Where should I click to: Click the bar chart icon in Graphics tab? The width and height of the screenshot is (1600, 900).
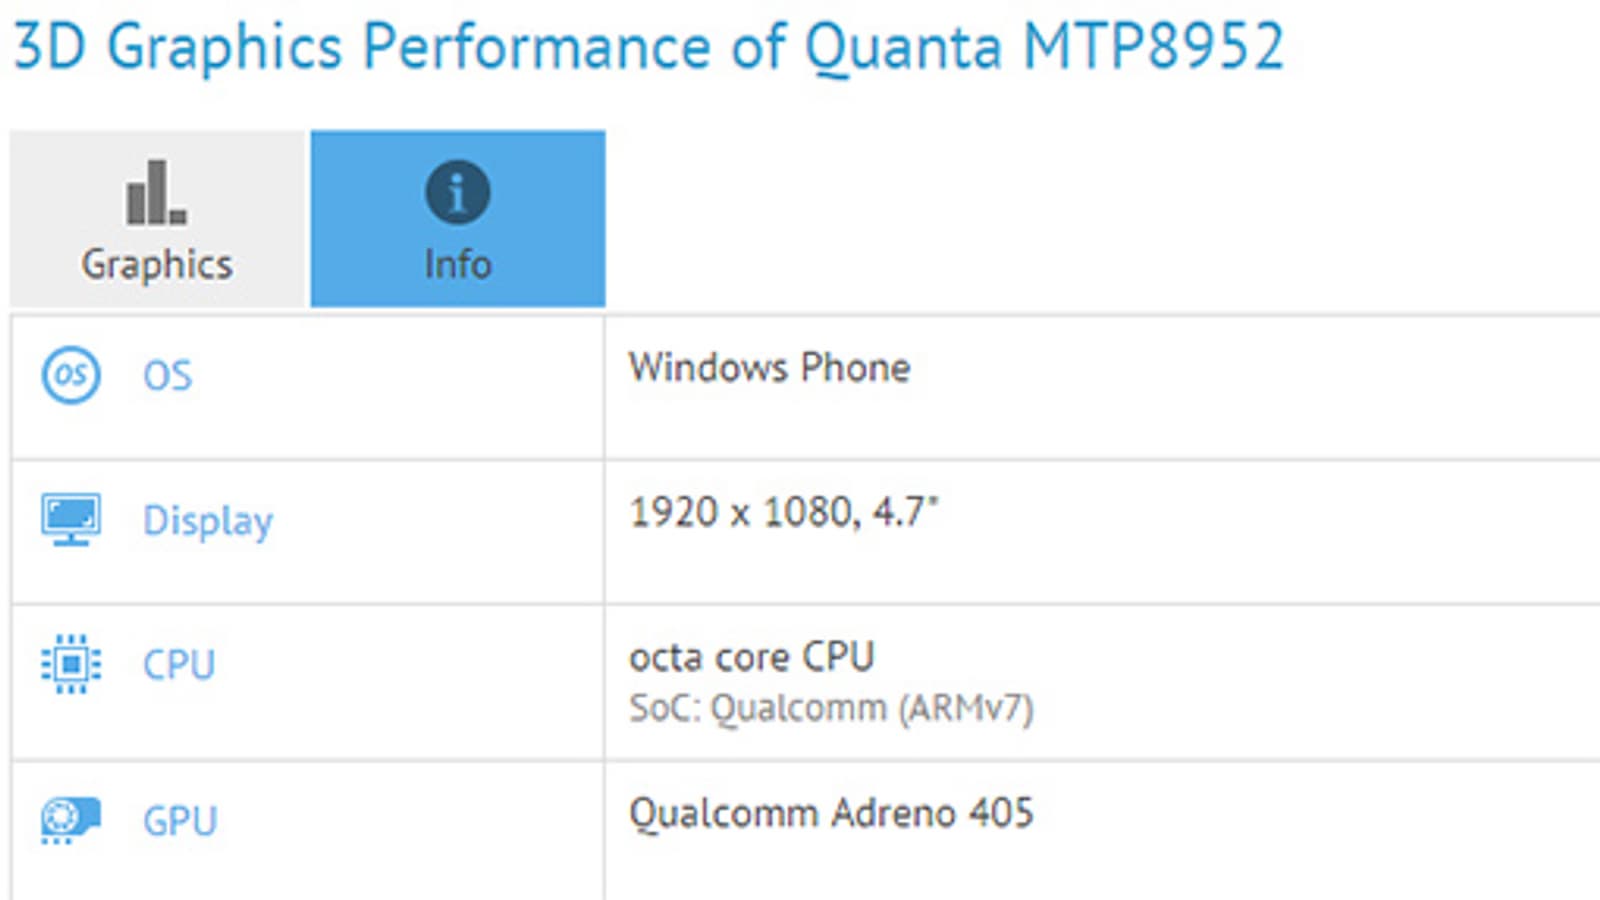click(x=156, y=192)
